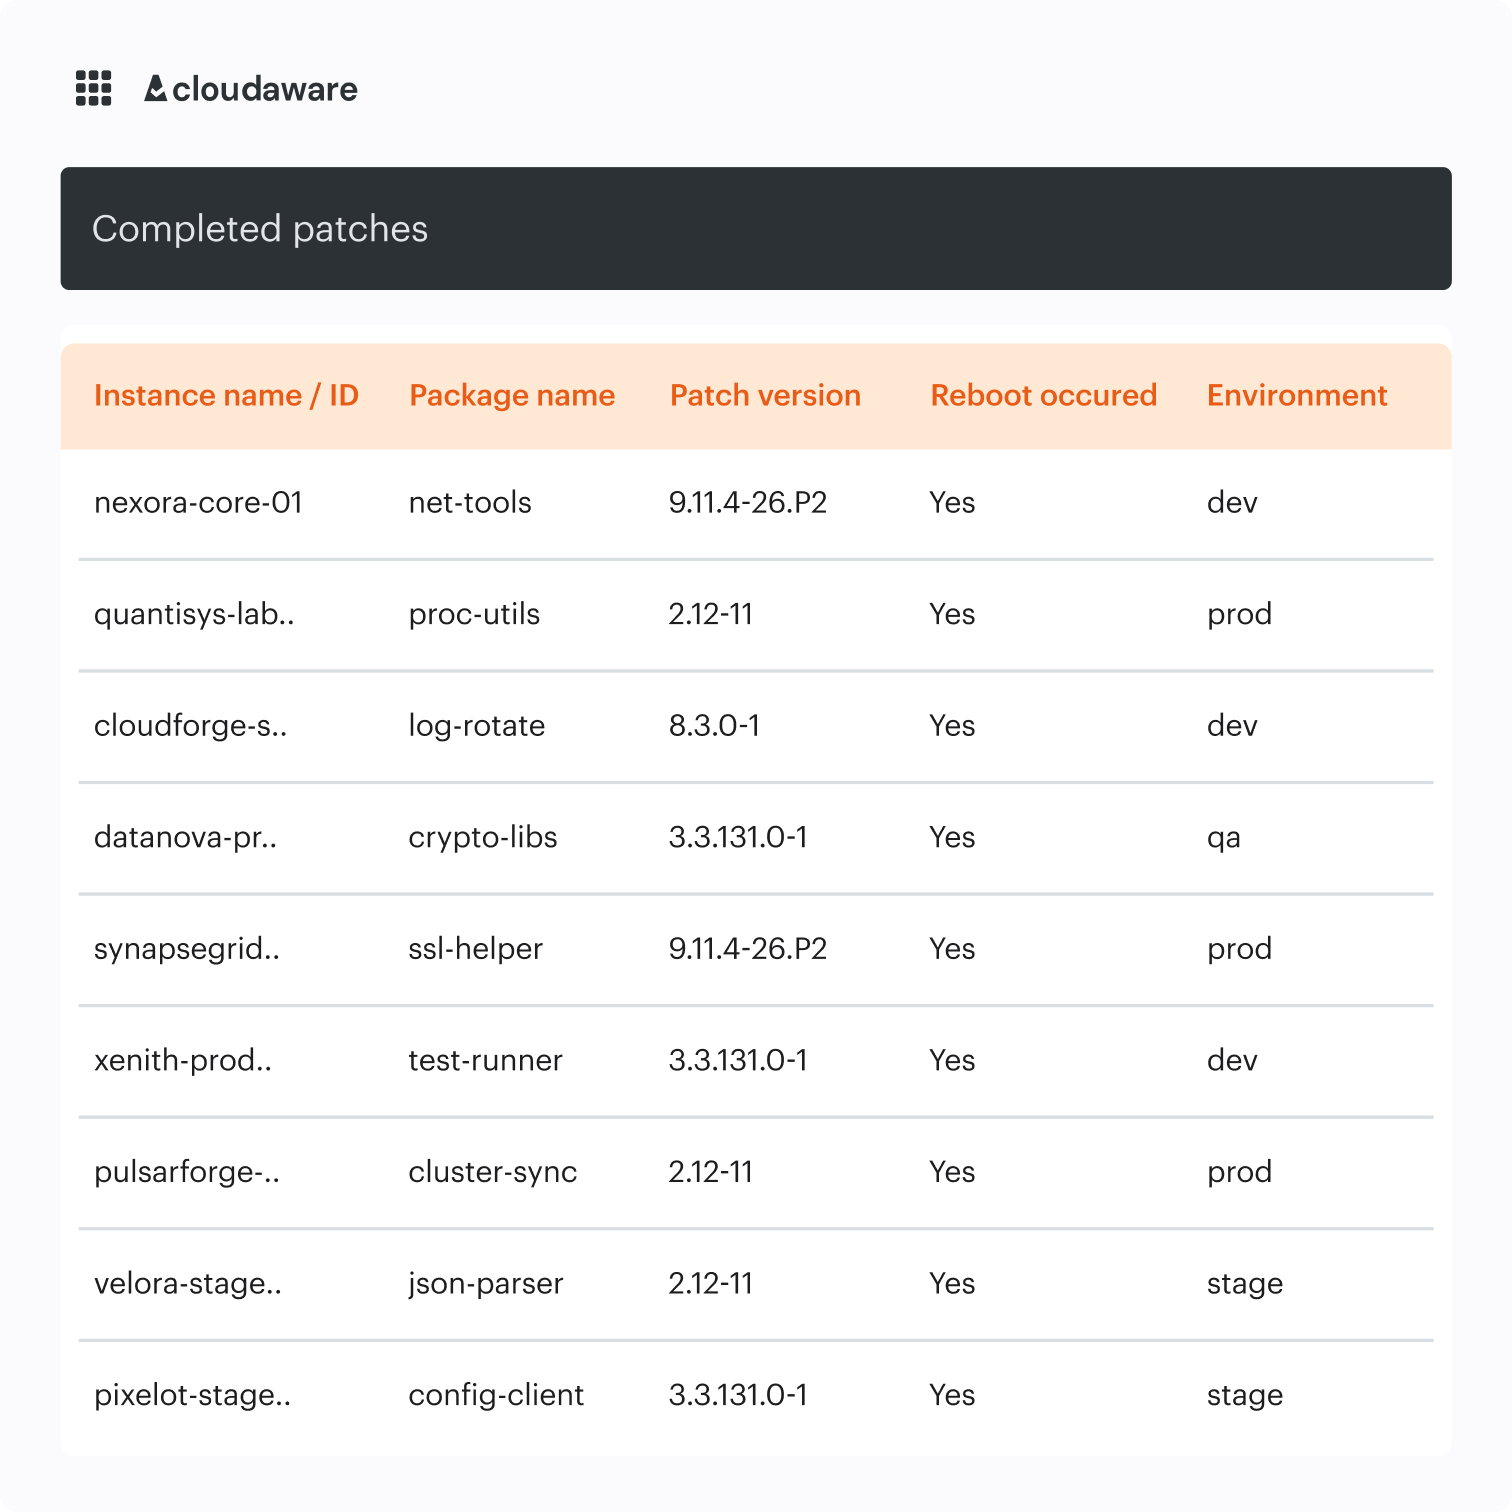Sort by Environment column
Screen dimensions: 1512x1512
(1296, 395)
